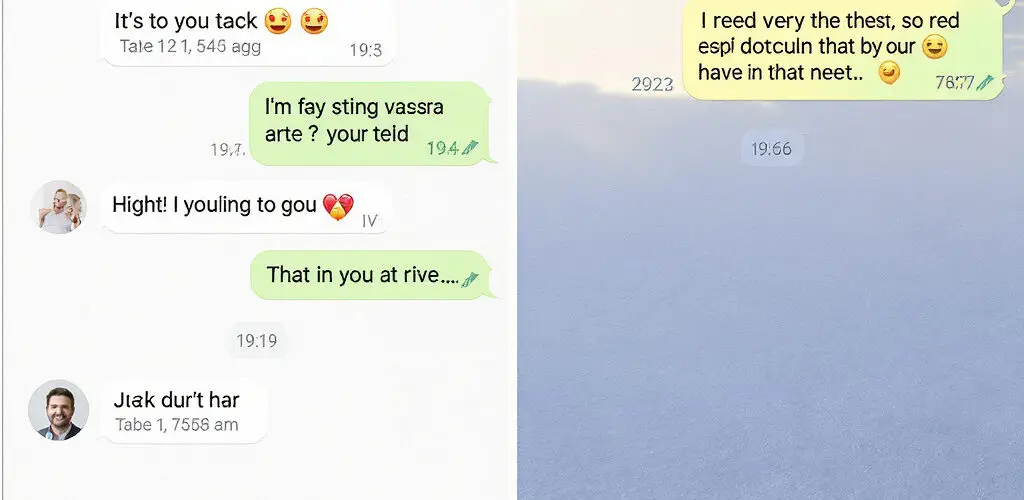
Task: Click first heart-eyes emoji in top message
Action: click(278, 22)
